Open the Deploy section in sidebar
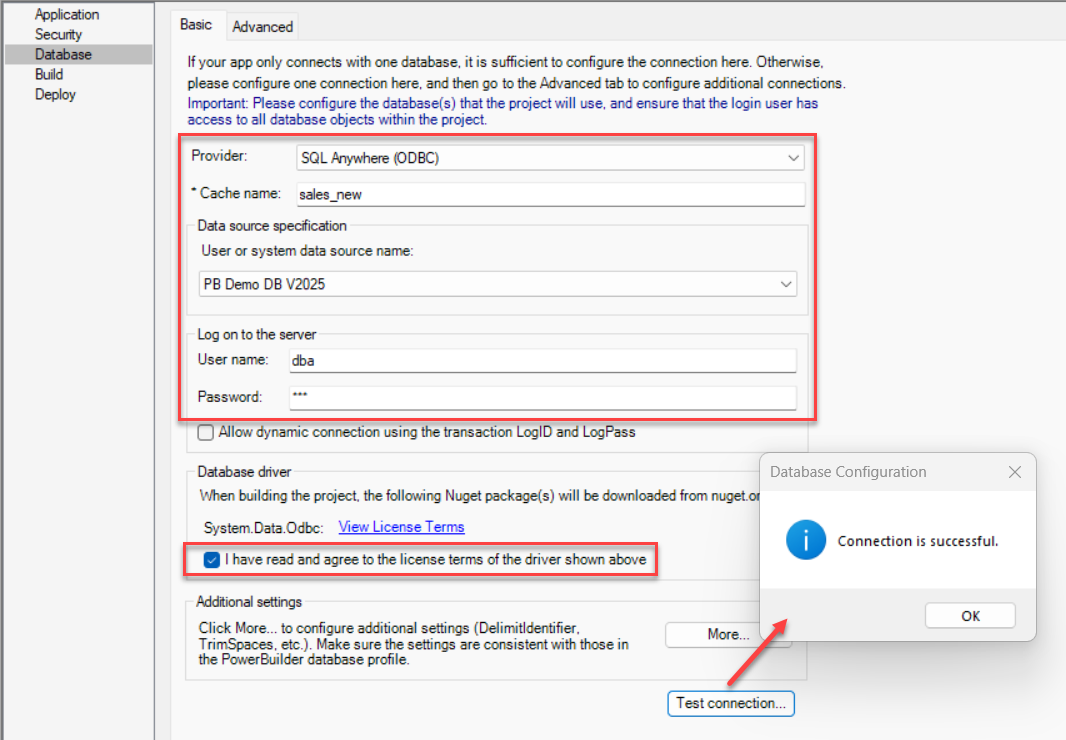This screenshot has width=1066, height=740. 55,94
